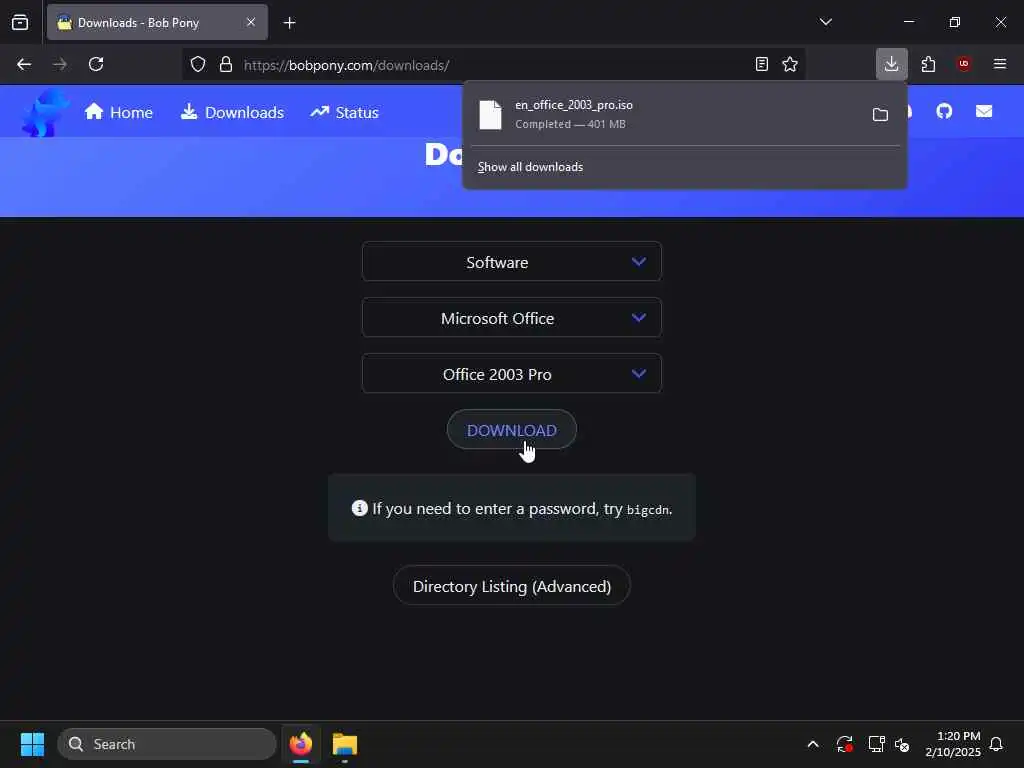Click Show all downloads
Viewport: 1024px width, 768px height.
pos(530,167)
